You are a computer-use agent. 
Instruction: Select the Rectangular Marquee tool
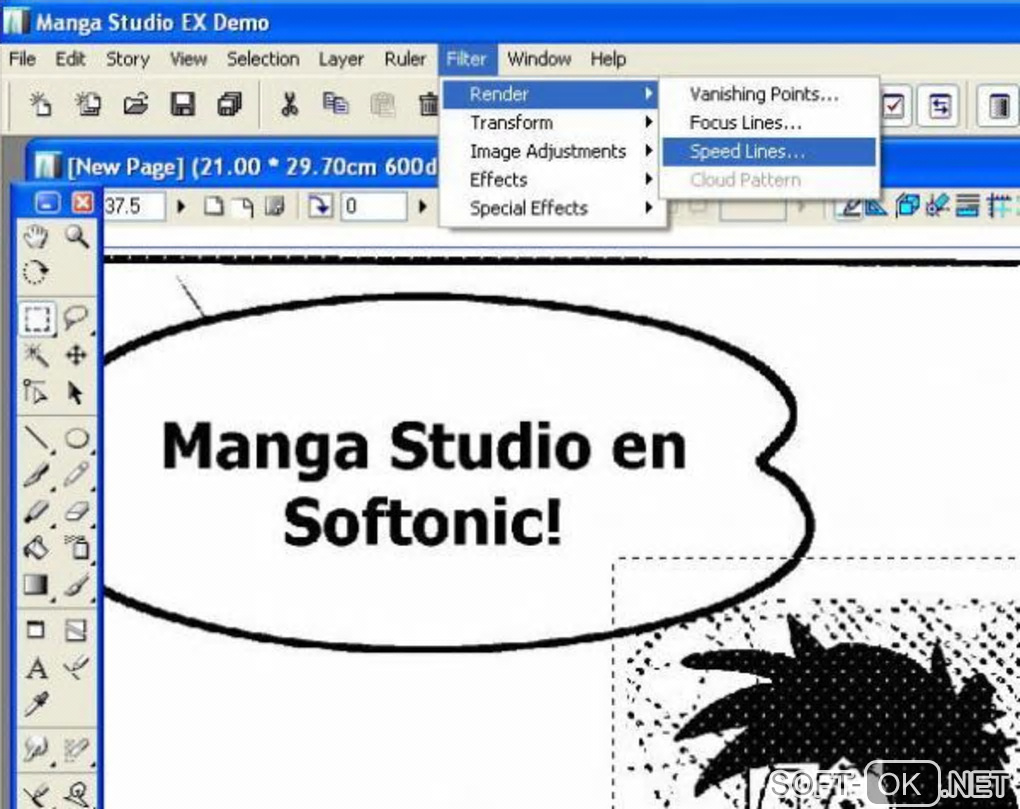coord(36,319)
